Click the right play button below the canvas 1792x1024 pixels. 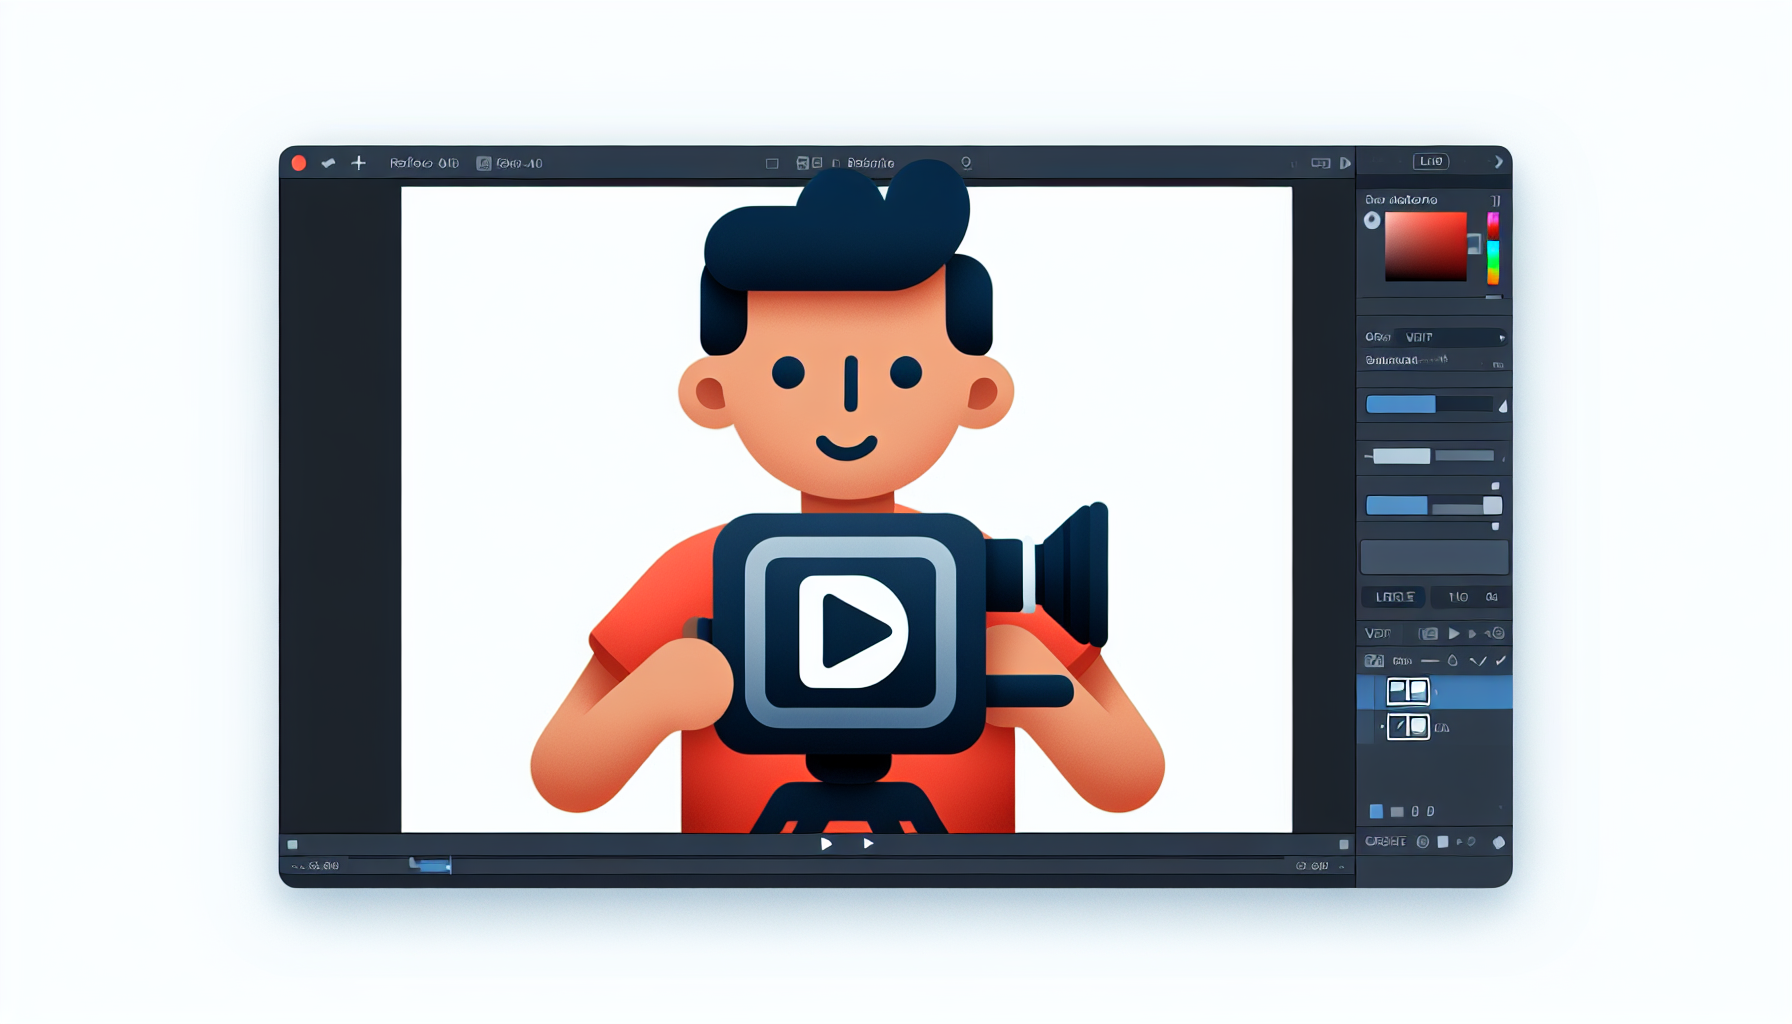click(868, 844)
